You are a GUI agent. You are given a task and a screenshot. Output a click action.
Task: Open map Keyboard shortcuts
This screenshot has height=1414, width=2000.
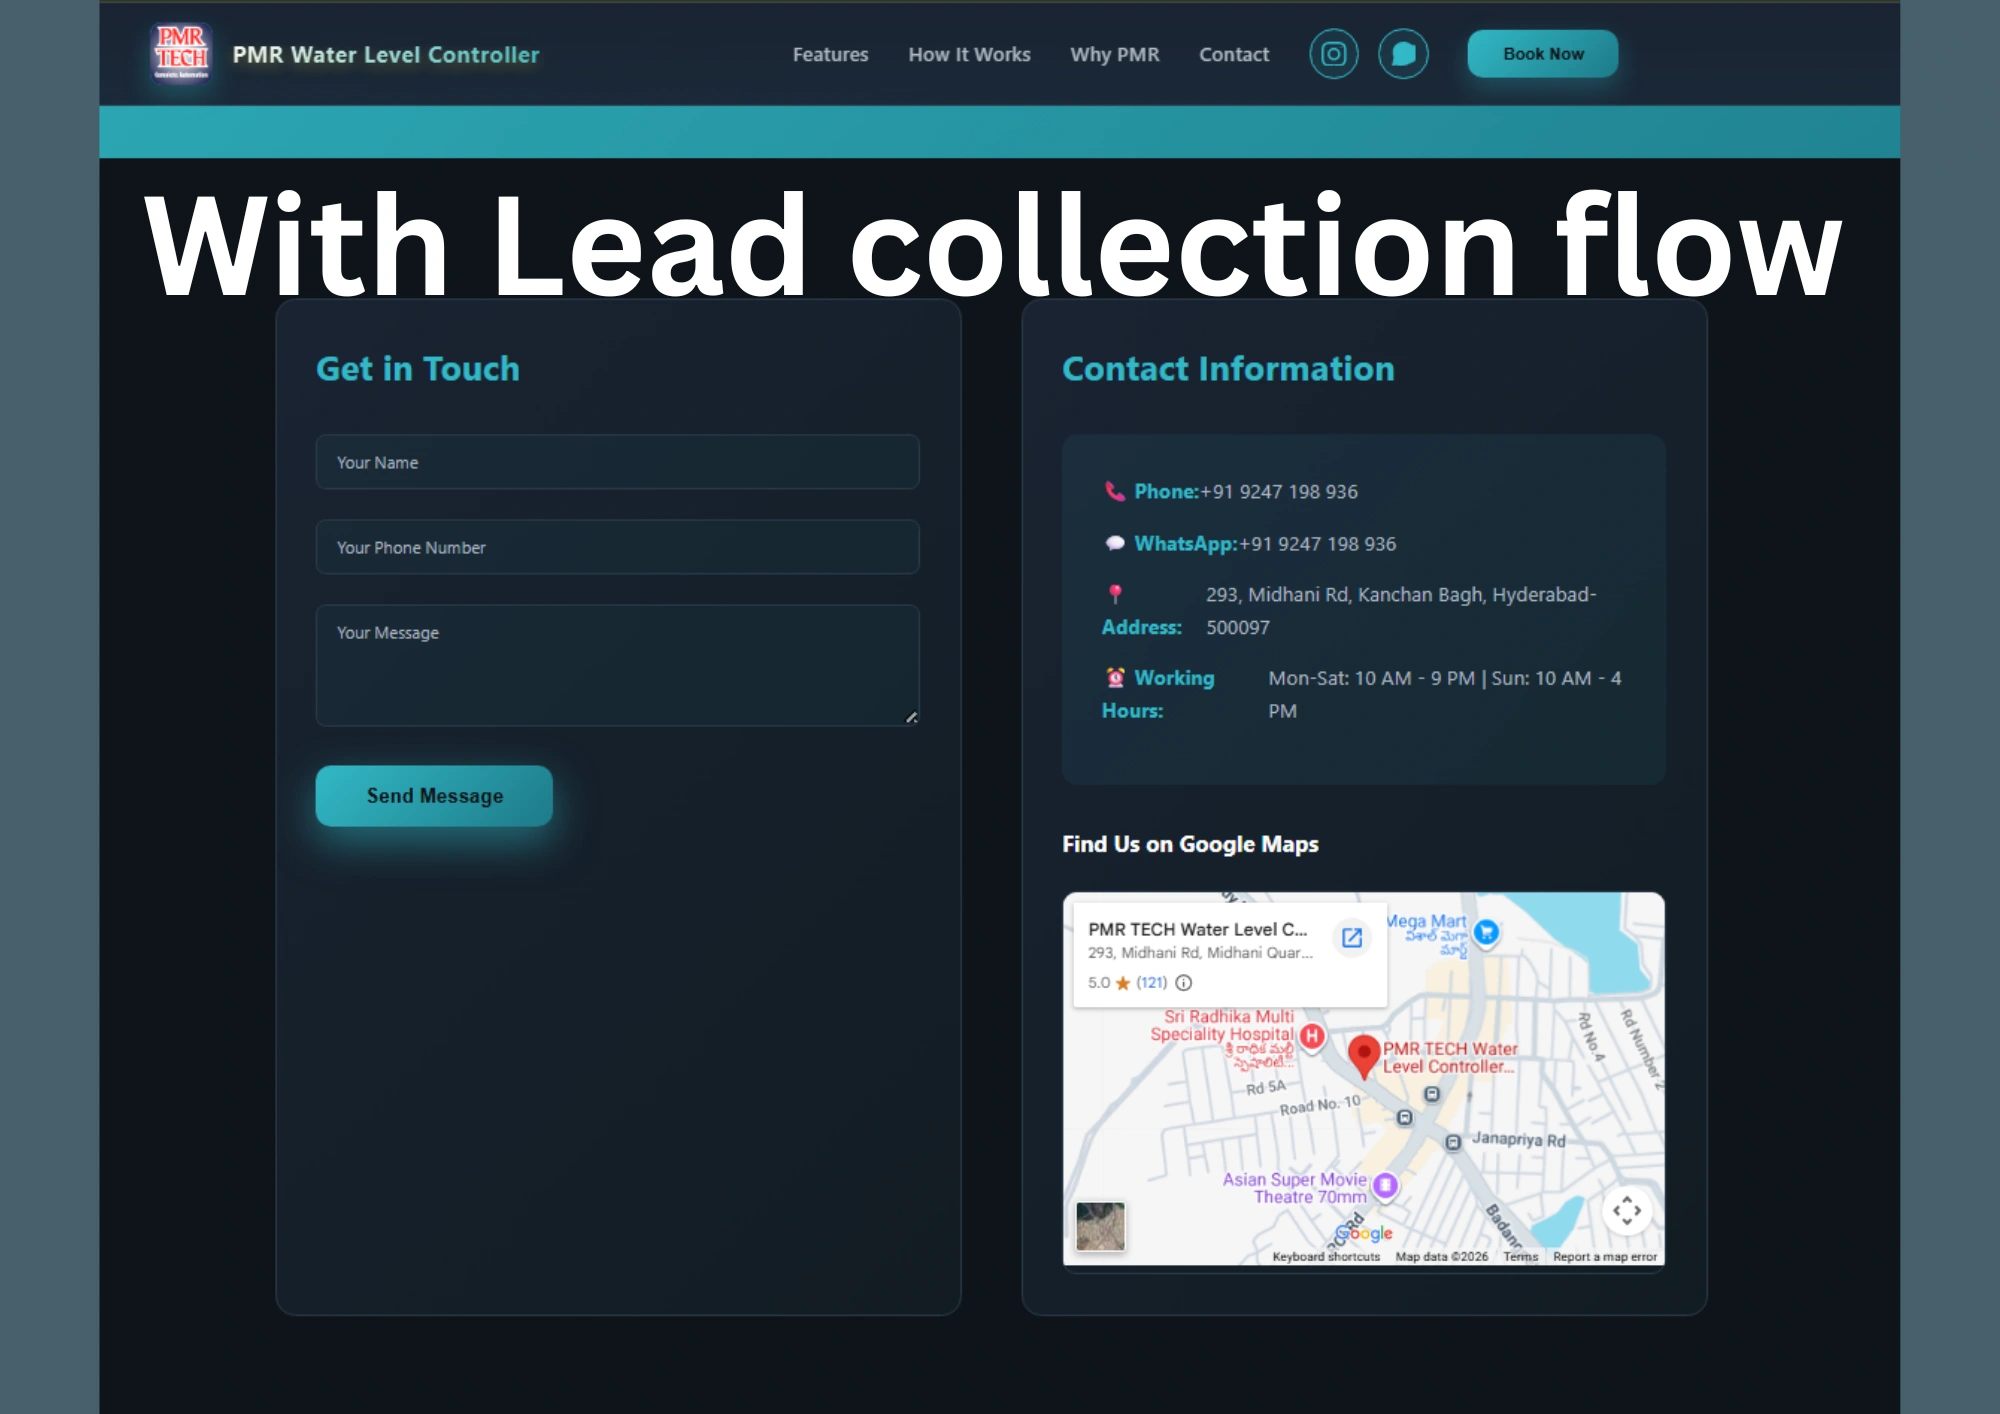tap(1326, 1257)
